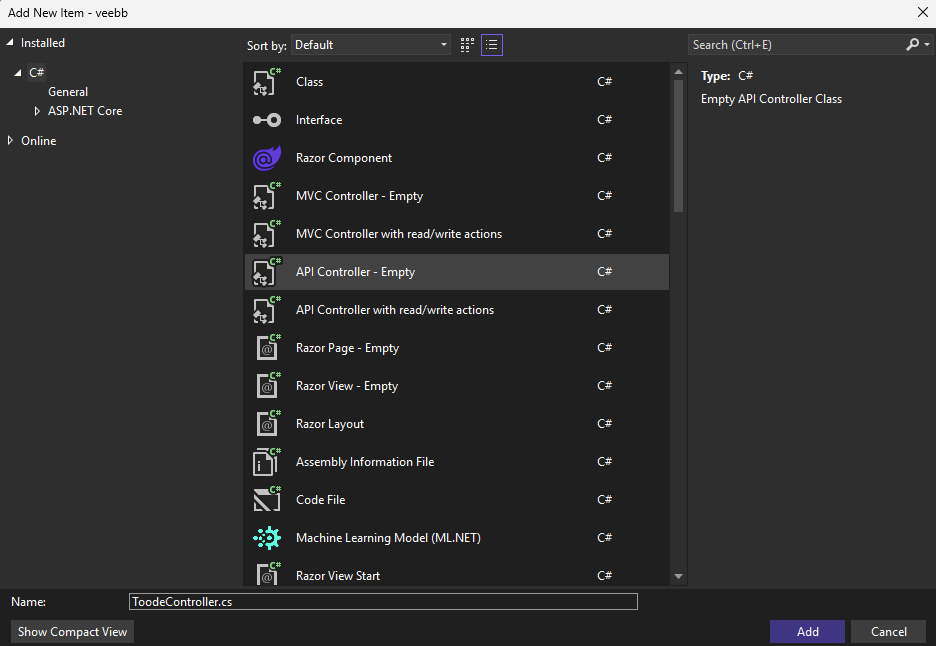Collapse the Installed section
Image resolution: width=936 pixels, height=646 pixels.
point(10,43)
